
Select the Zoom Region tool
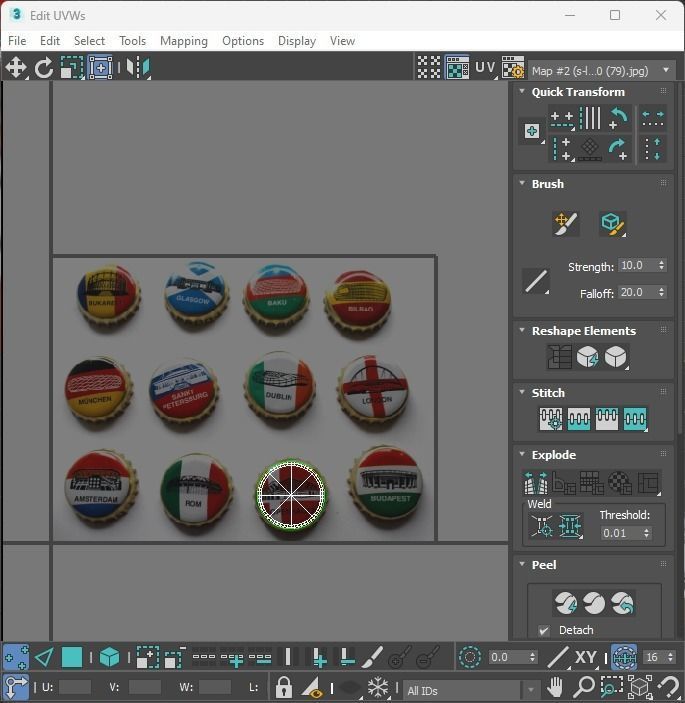[x=611, y=687]
